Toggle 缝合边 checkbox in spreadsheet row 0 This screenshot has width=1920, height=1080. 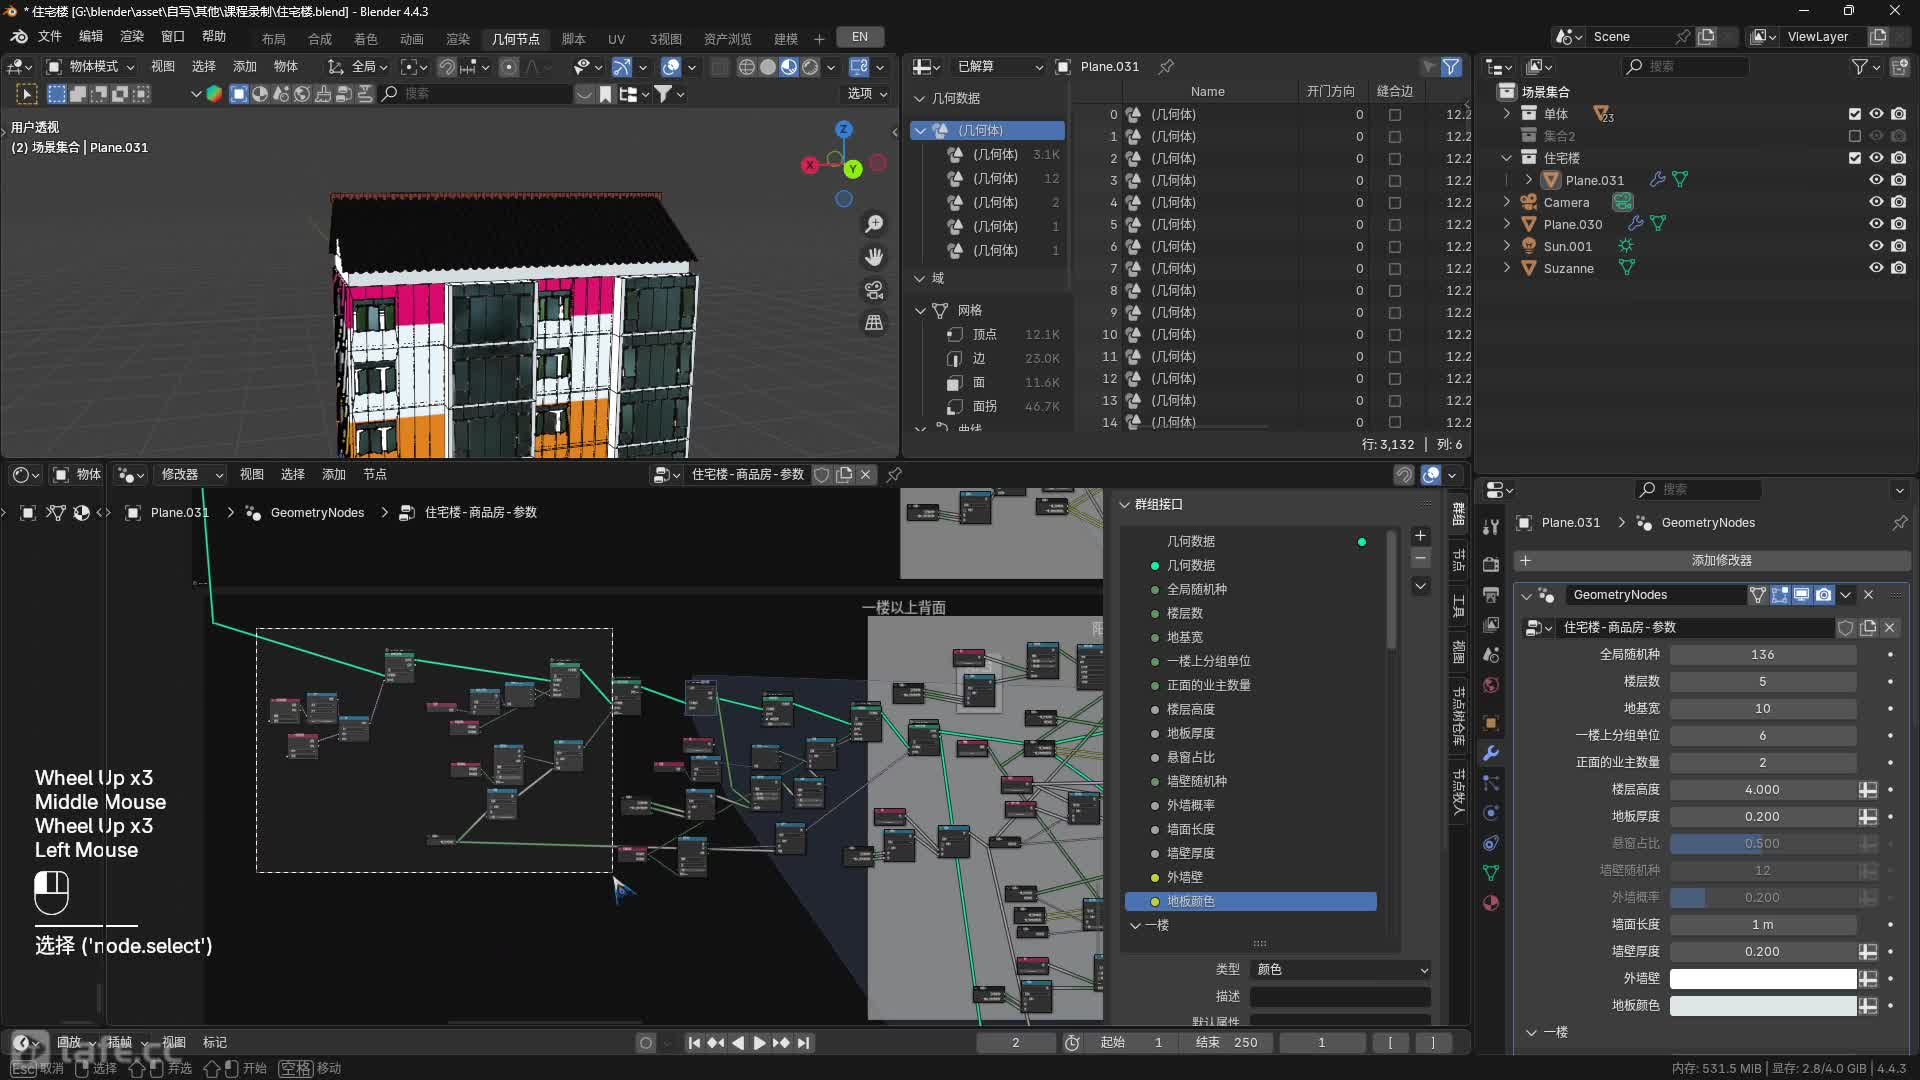point(1394,115)
